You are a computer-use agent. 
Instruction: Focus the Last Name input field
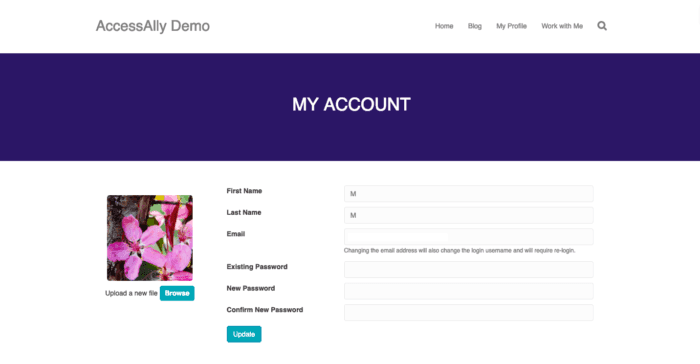(x=468, y=215)
